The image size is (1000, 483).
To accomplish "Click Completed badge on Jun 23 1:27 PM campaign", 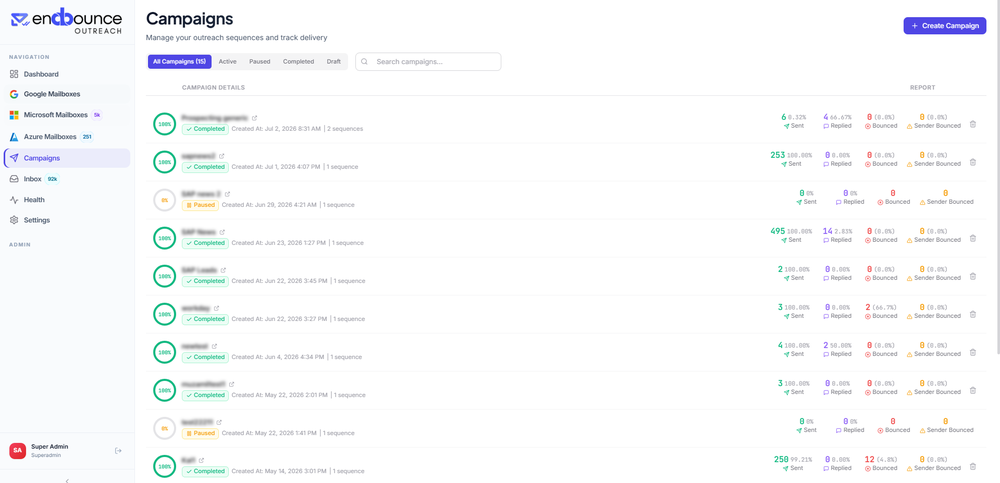I will (x=205, y=243).
